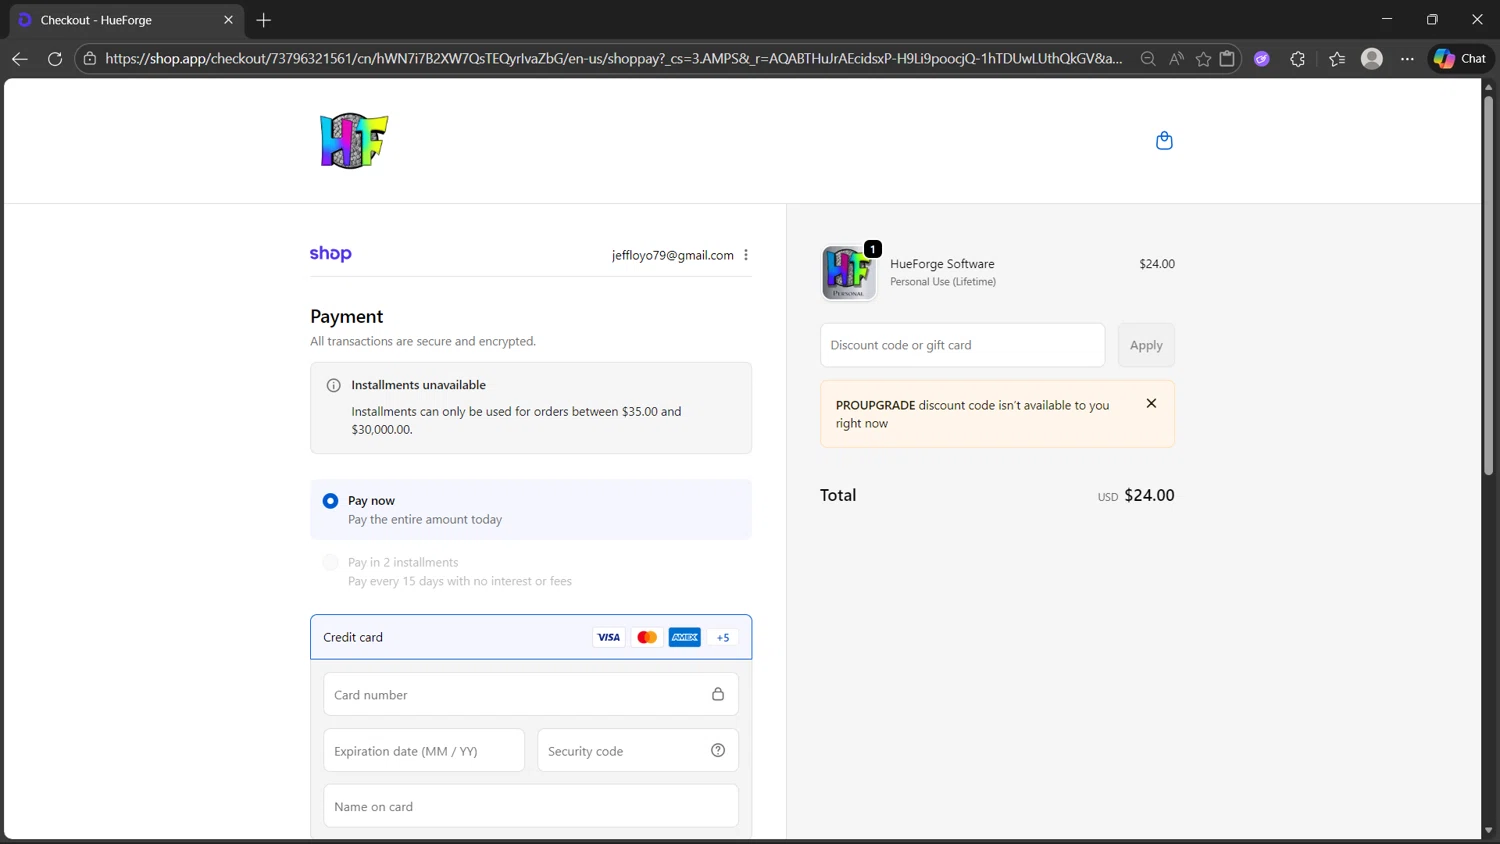Open a new browser tab
Screen dimensions: 1500x844
[x=264, y=20]
